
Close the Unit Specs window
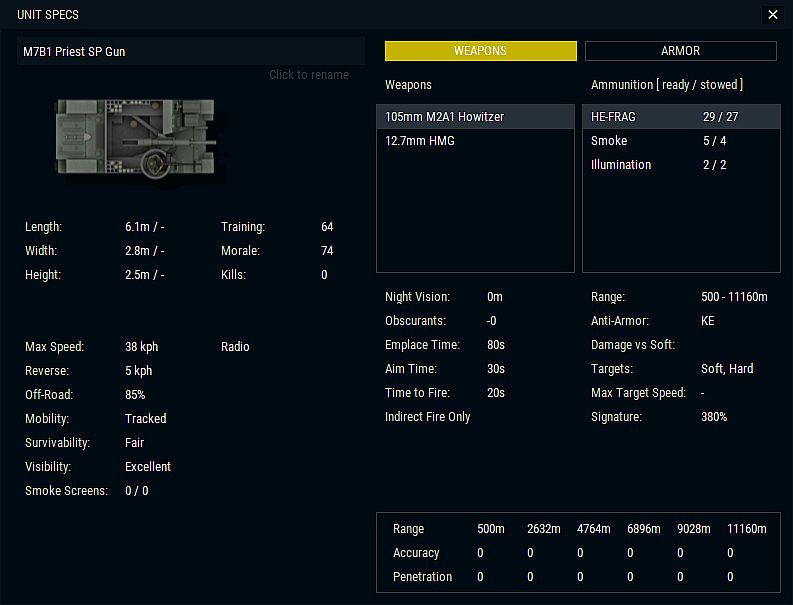pyautogui.click(x=772, y=15)
